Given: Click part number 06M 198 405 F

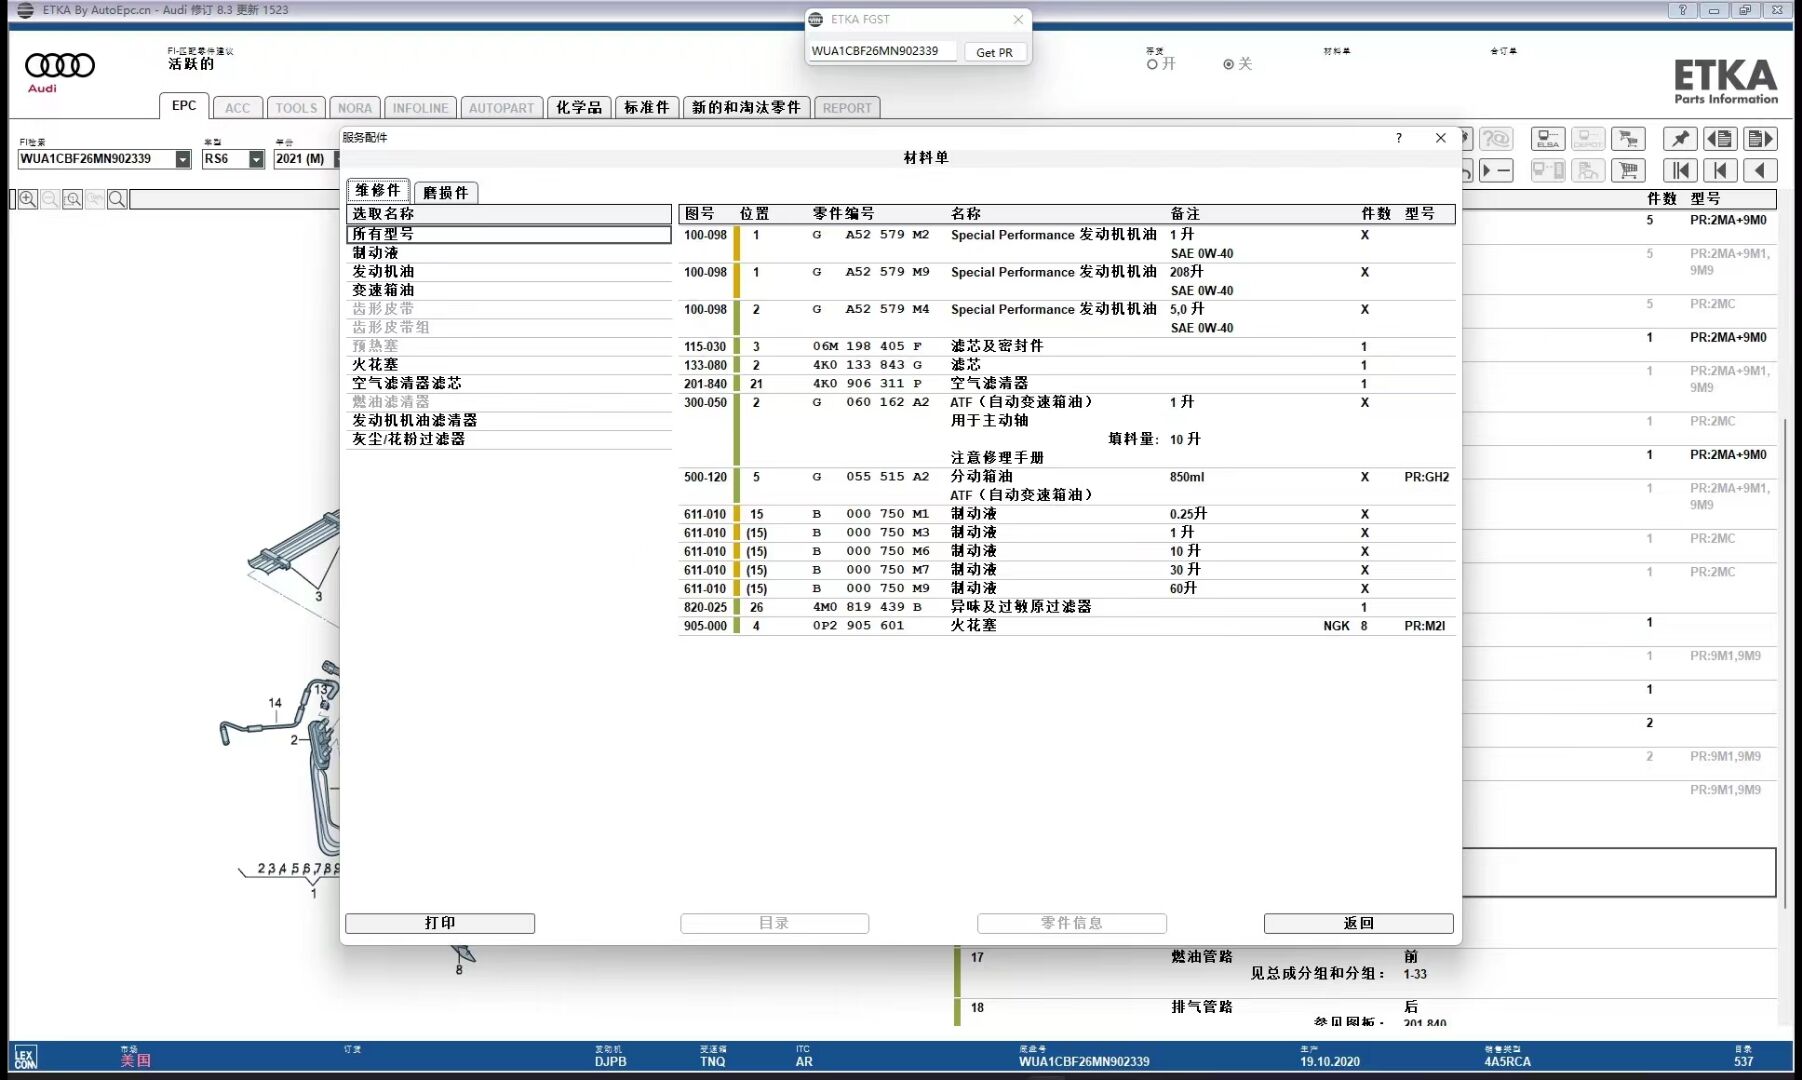Looking at the screenshot, I should pyautogui.click(x=867, y=346).
